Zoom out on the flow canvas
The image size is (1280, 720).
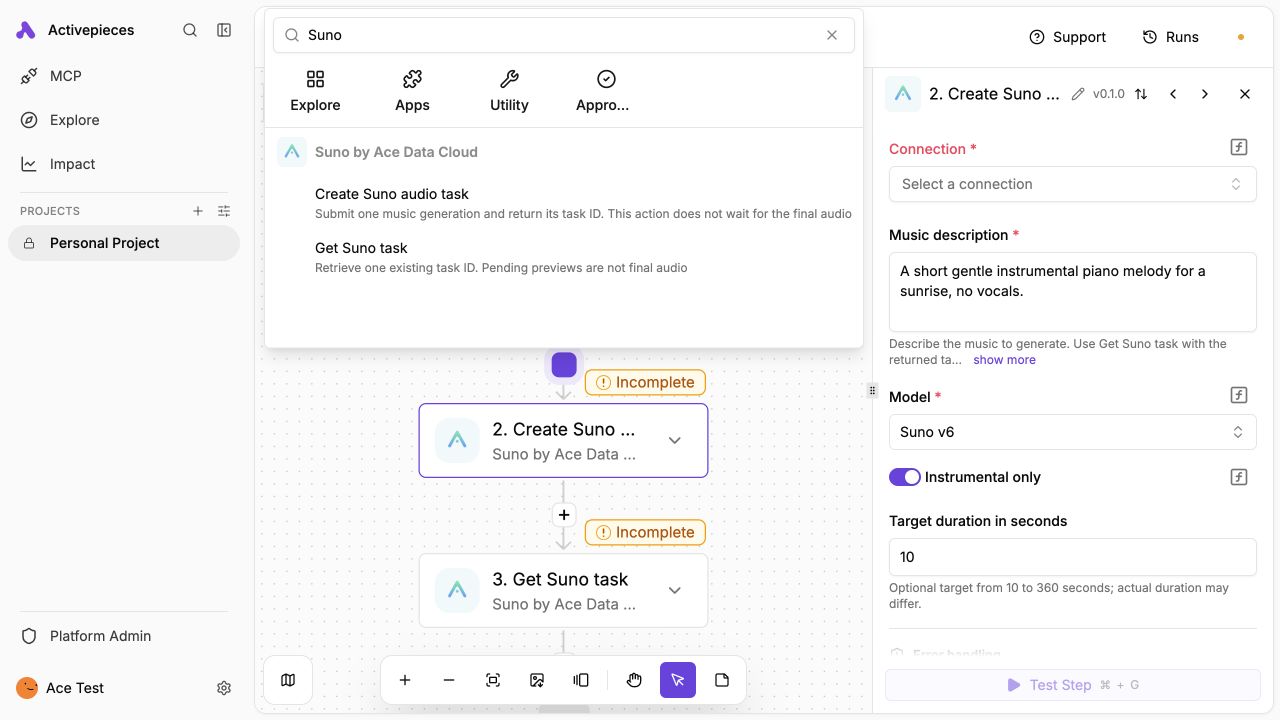click(449, 680)
